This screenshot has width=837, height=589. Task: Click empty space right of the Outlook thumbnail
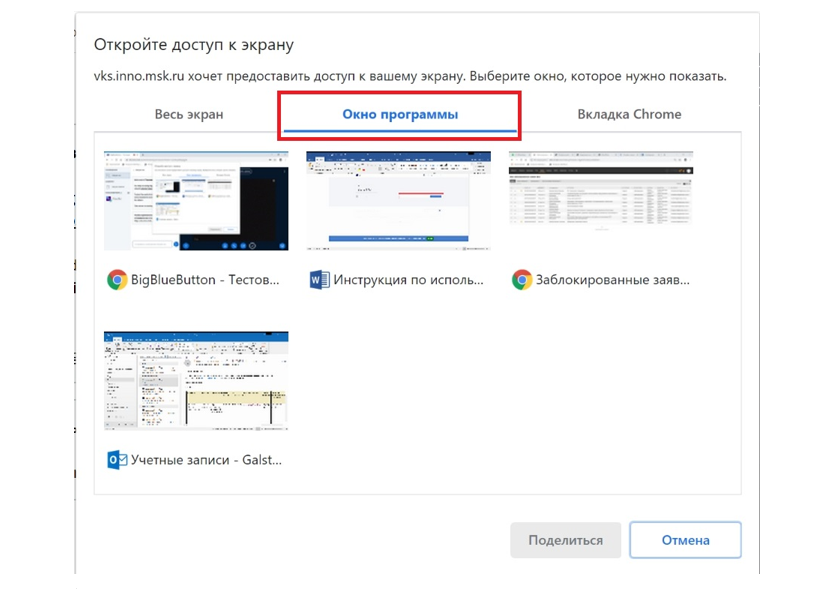(500, 400)
